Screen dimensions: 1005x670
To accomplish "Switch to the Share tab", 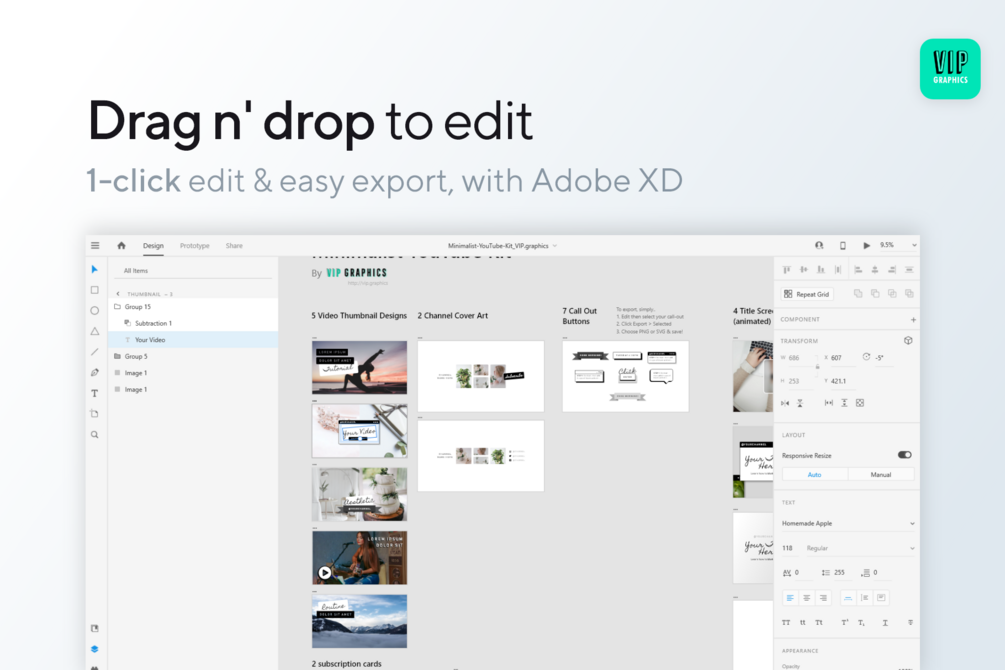I will pyautogui.click(x=234, y=246).
